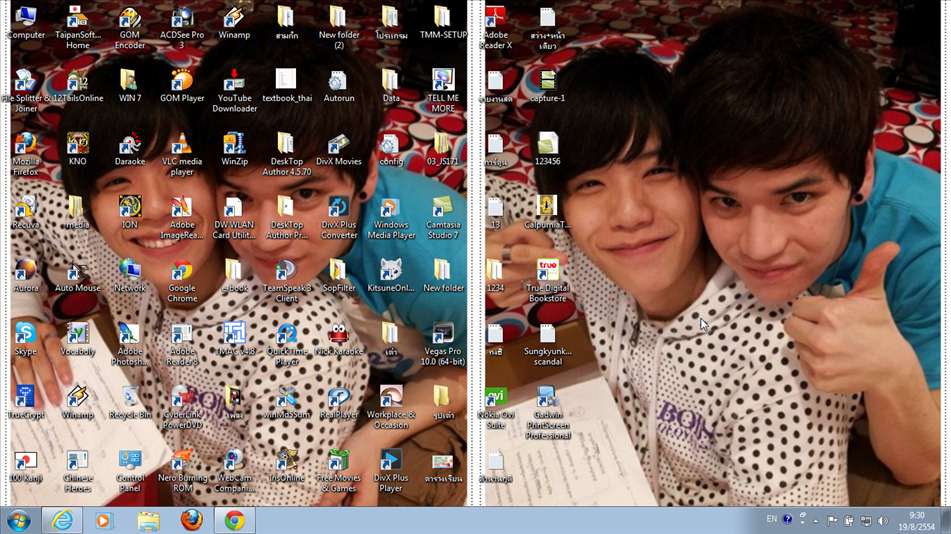Open Control Panel shortcut
This screenshot has width=951, height=534.
(130, 471)
